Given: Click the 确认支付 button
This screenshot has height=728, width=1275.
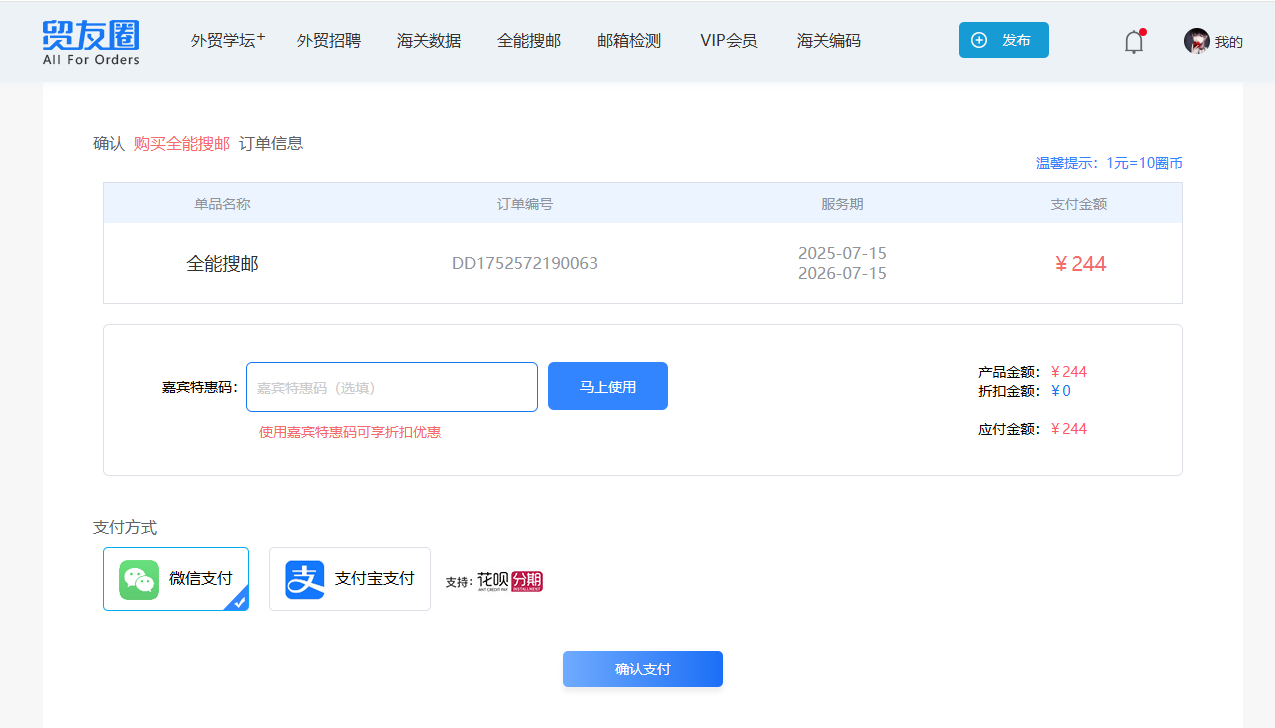Looking at the screenshot, I should tap(643, 669).
